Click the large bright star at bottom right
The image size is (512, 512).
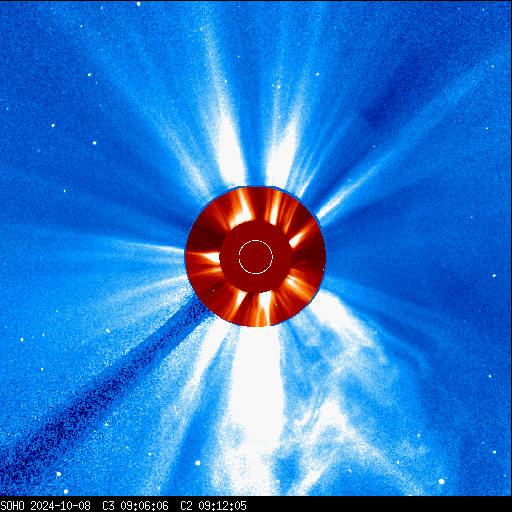pyautogui.click(x=441, y=481)
